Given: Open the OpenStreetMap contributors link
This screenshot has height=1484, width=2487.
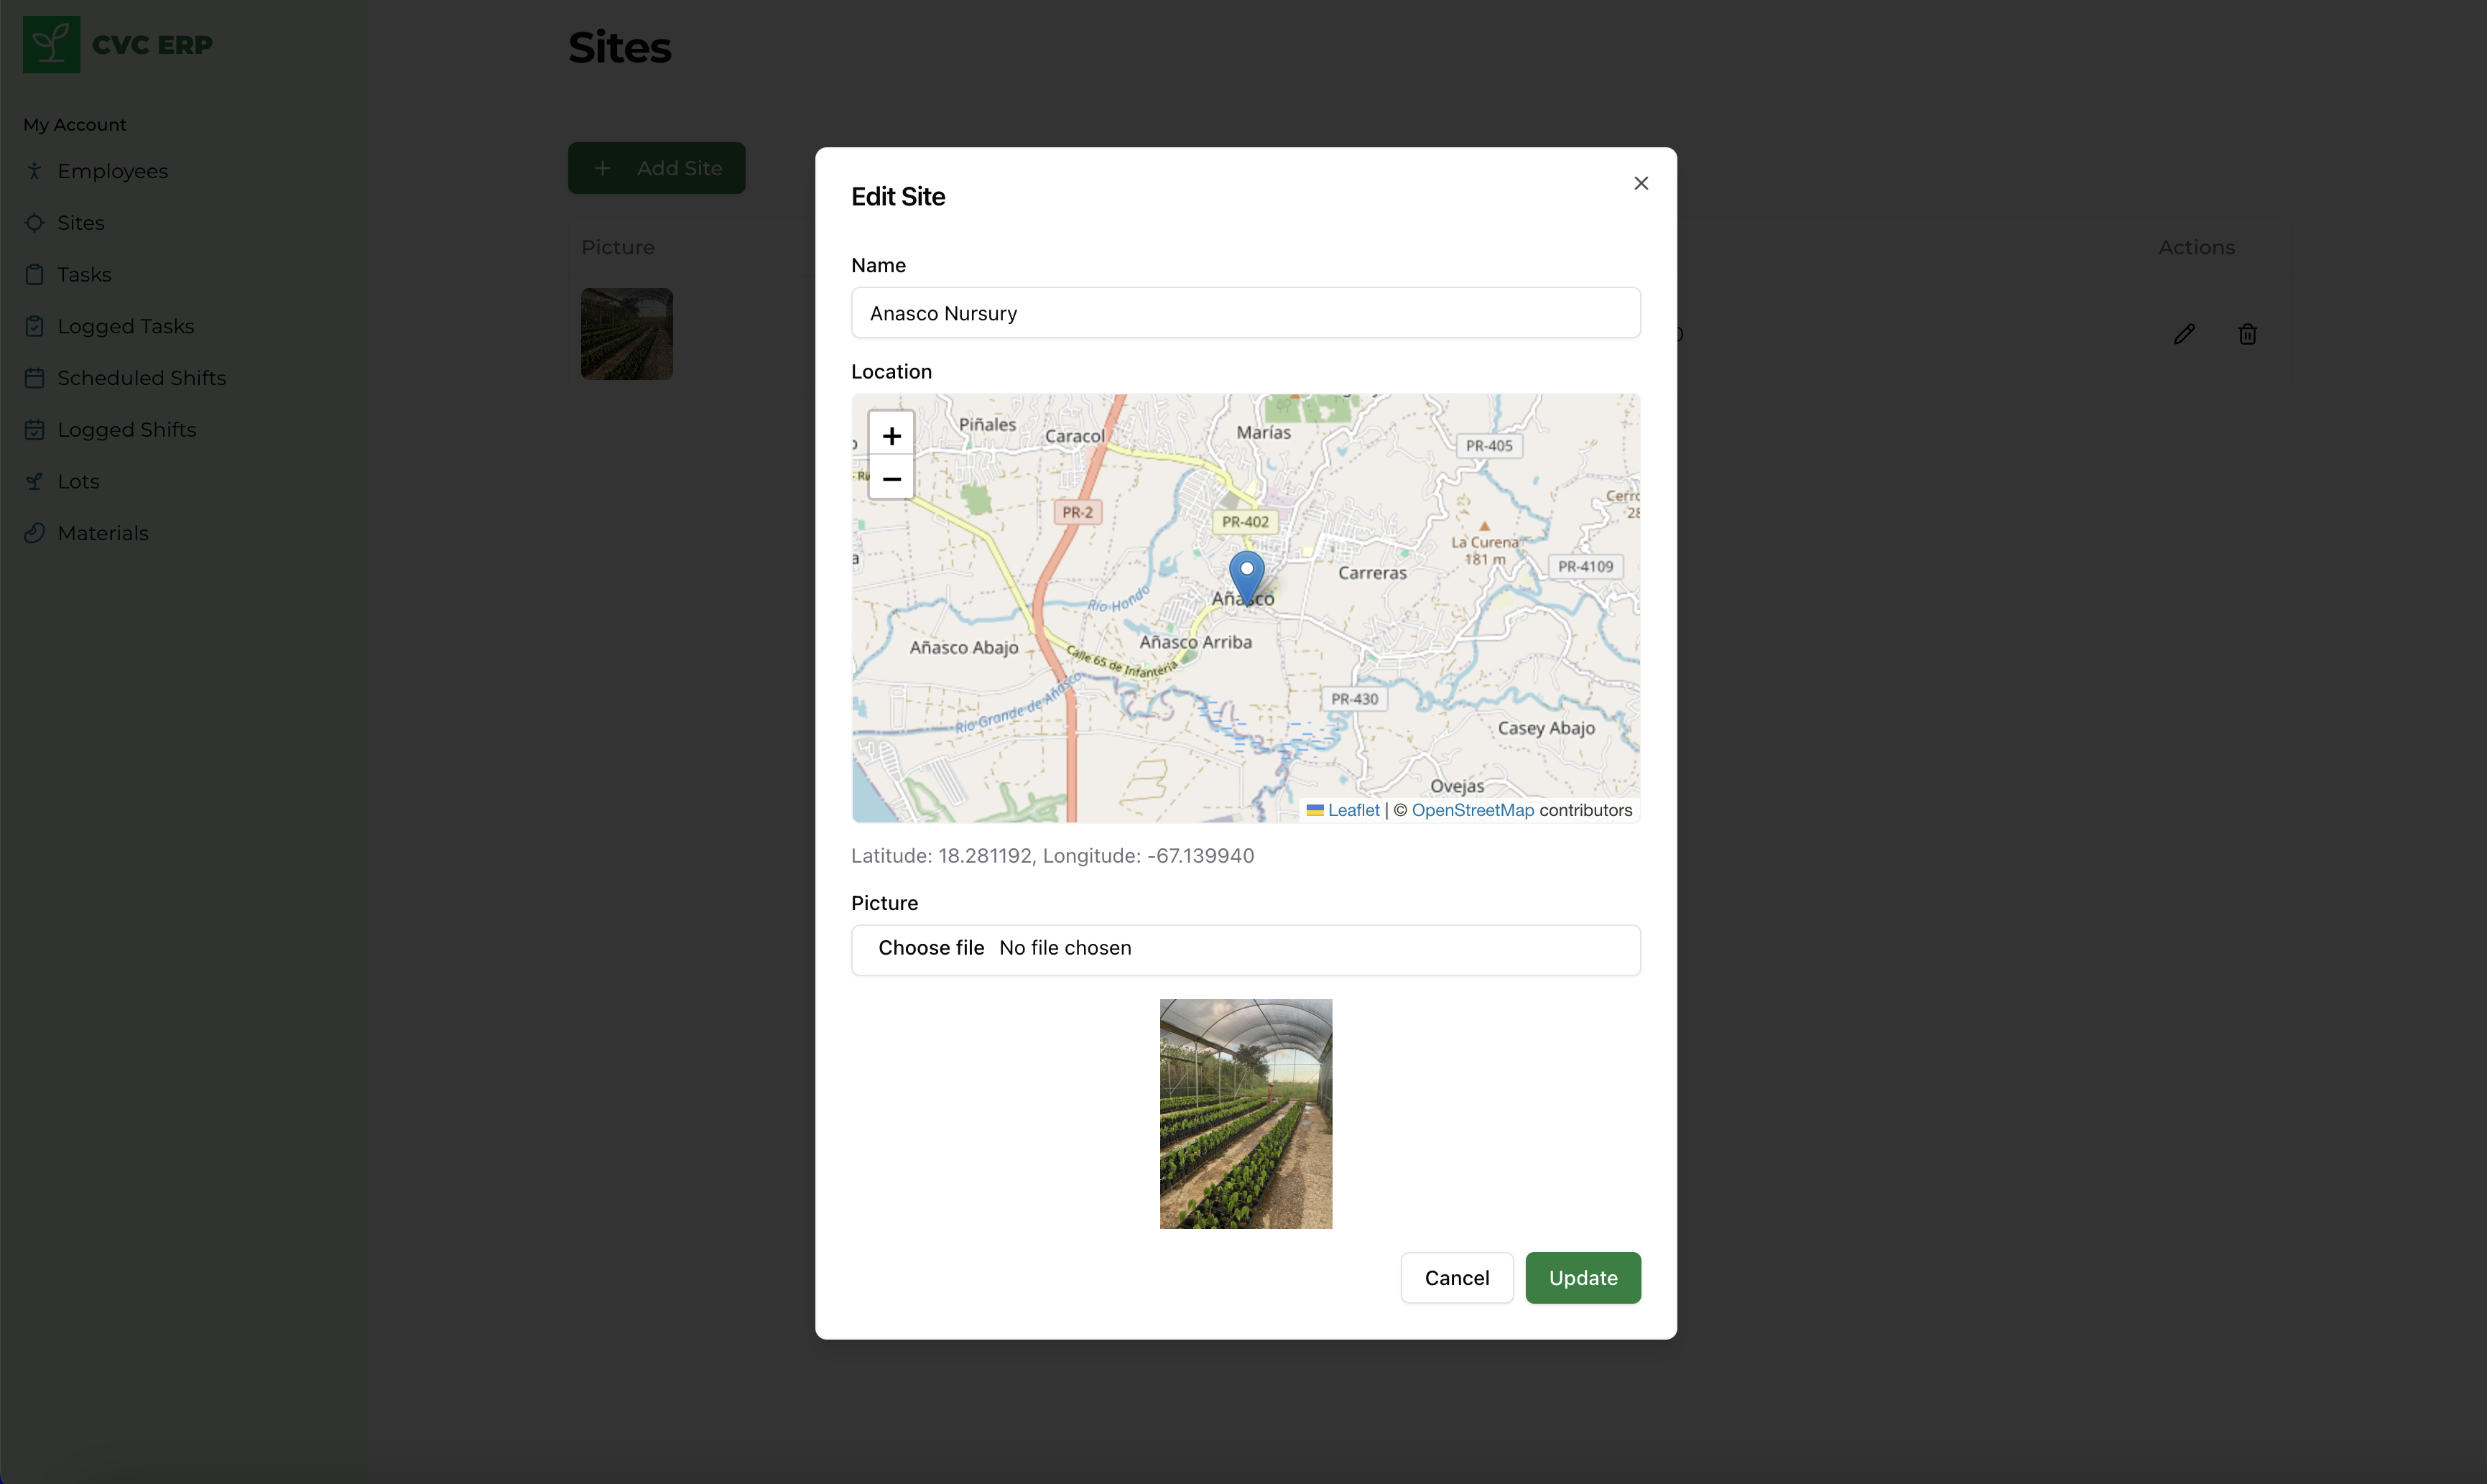Looking at the screenshot, I should tap(1471, 810).
